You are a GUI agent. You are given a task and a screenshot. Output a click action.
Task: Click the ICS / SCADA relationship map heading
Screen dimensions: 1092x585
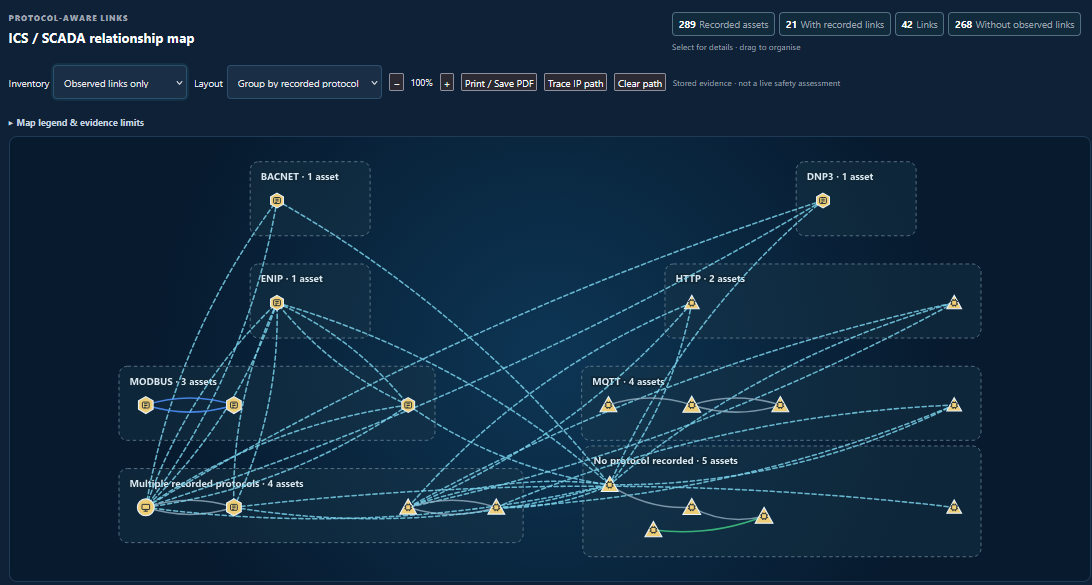click(x=102, y=38)
